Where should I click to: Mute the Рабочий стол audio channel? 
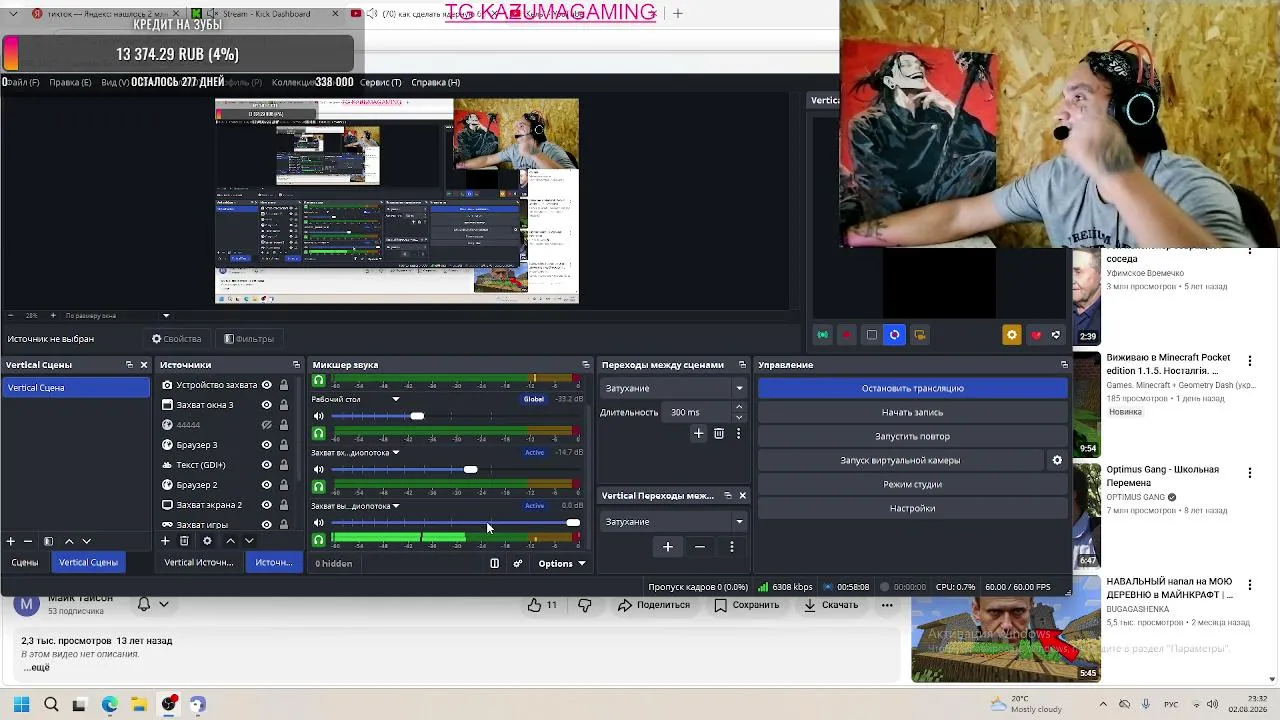pos(319,416)
